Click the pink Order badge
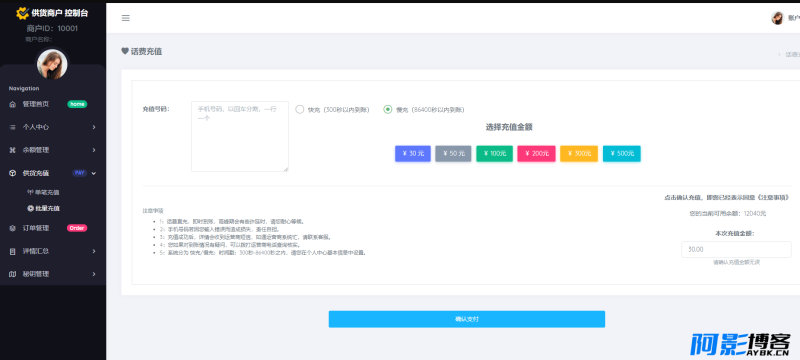Screen dimensions: 800x360 (x=77, y=228)
